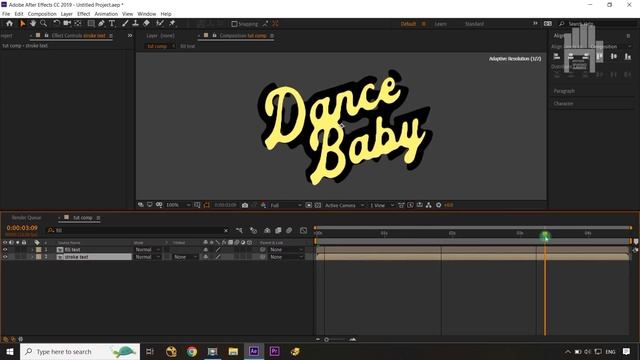Toggle the Snapping checkbox
Viewport: 640px width, 360px height.
pyautogui.click(x=234, y=24)
